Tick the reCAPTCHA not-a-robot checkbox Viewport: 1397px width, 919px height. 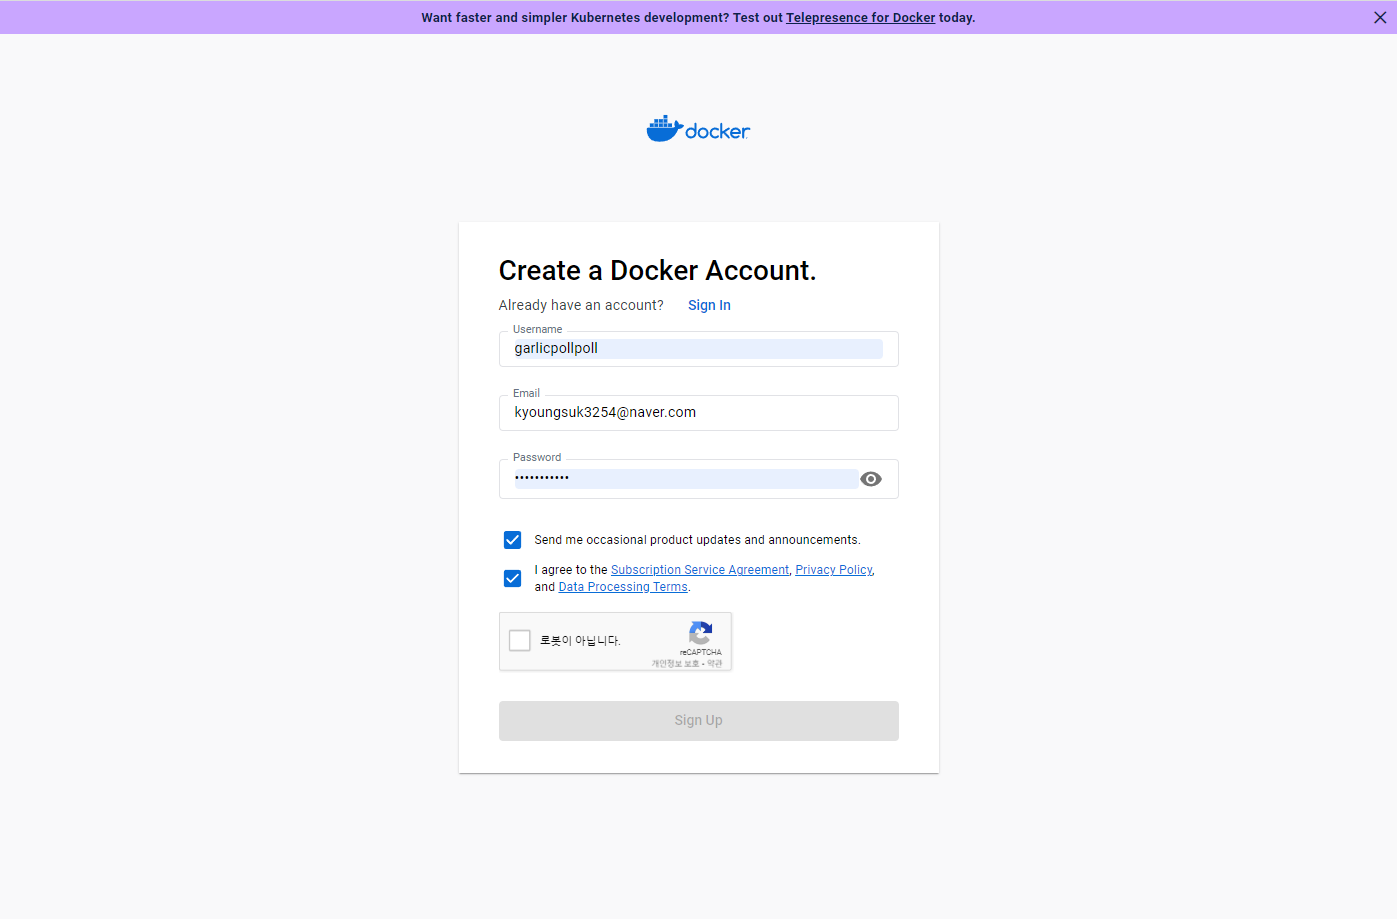(x=520, y=640)
